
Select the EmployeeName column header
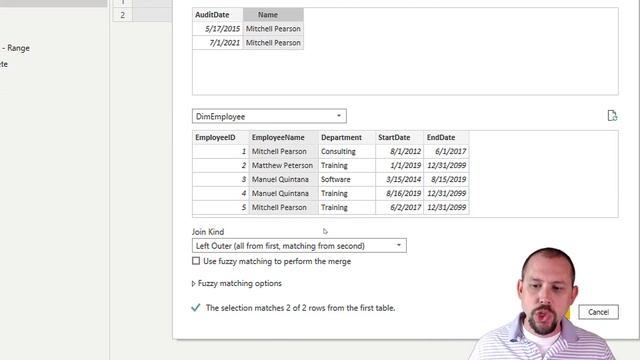coord(284,138)
